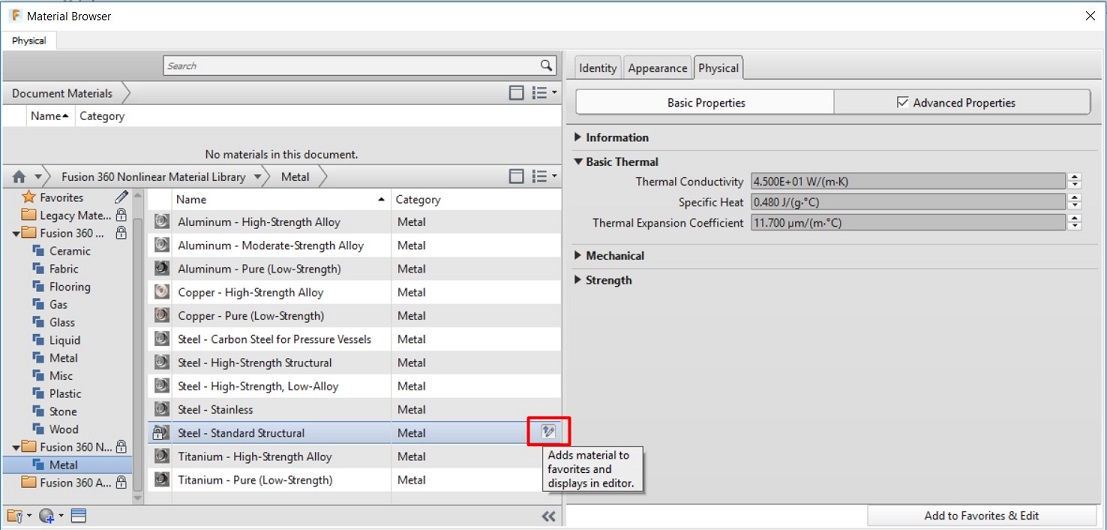
Task: Click the Specific Heat value field
Action: pyautogui.click(x=908, y=203)
